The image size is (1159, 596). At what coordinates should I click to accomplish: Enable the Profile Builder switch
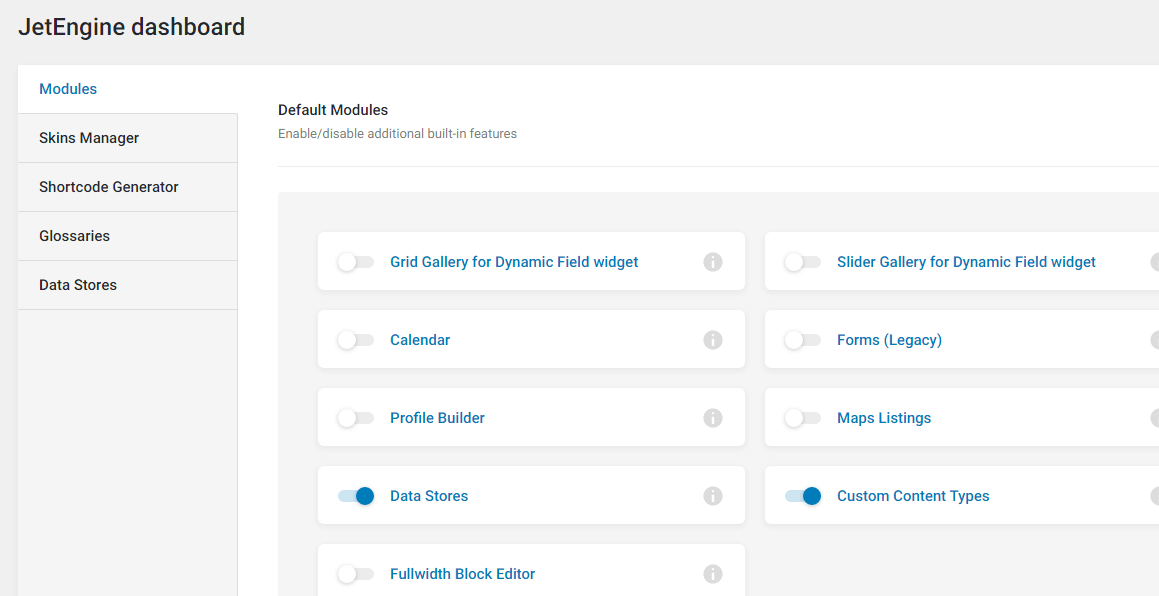click(x=356, y=418)
